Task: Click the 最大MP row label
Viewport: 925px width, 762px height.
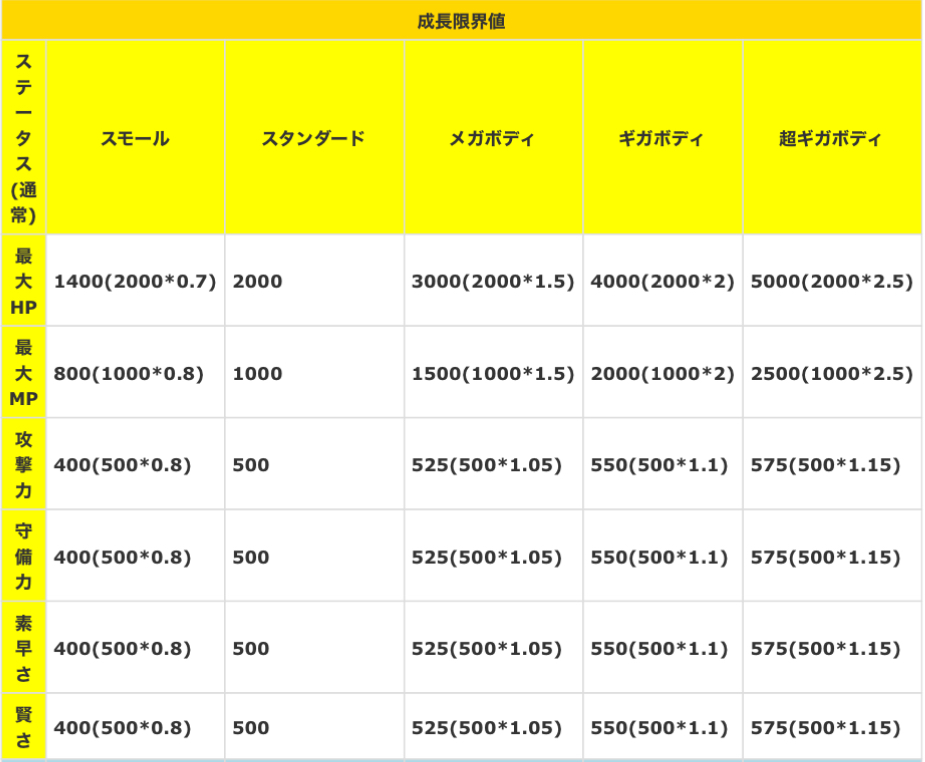Action: click(x=23, y=373)
